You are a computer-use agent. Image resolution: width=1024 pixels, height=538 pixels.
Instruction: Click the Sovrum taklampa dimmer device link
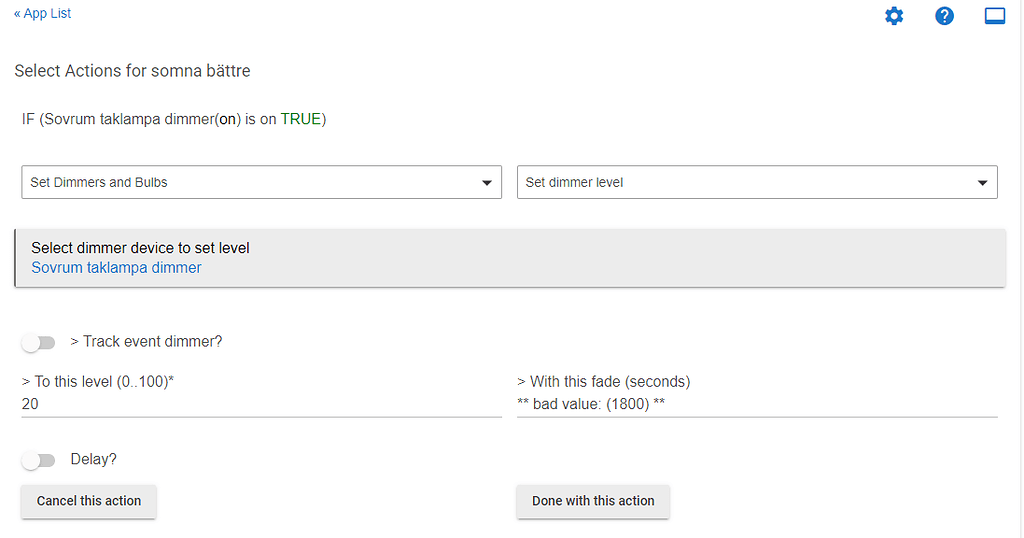click(x=116, y=268)
